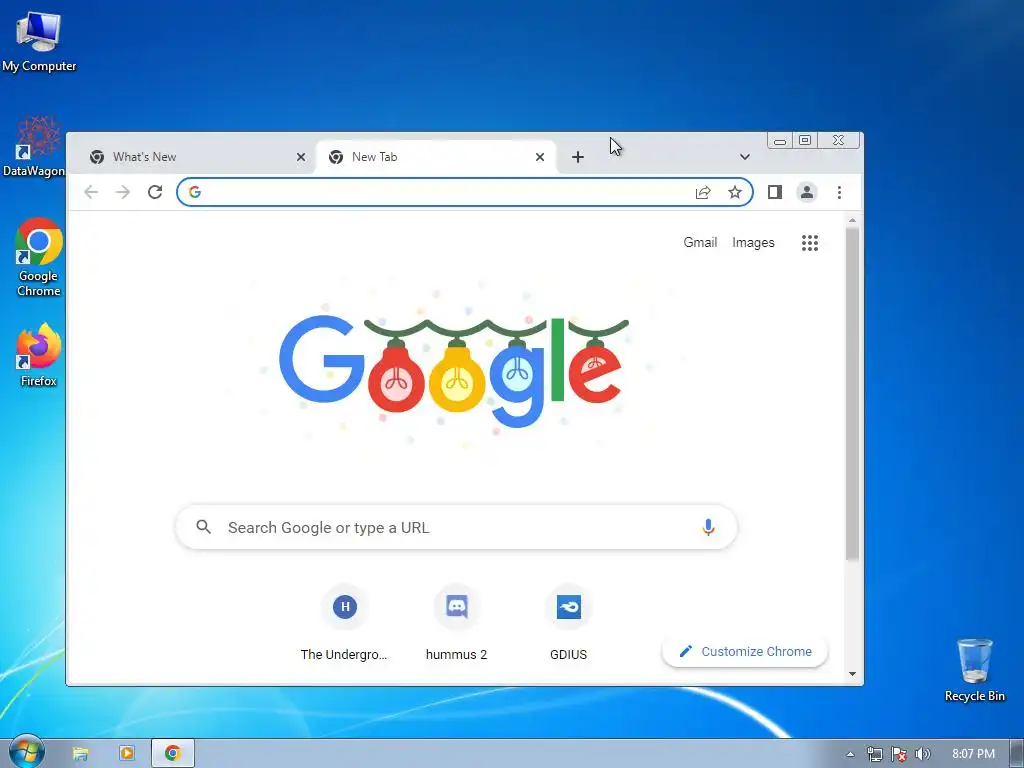Click the Customize Chrome button
Viewport: 1024px width, 768px height.
(745, 651)
